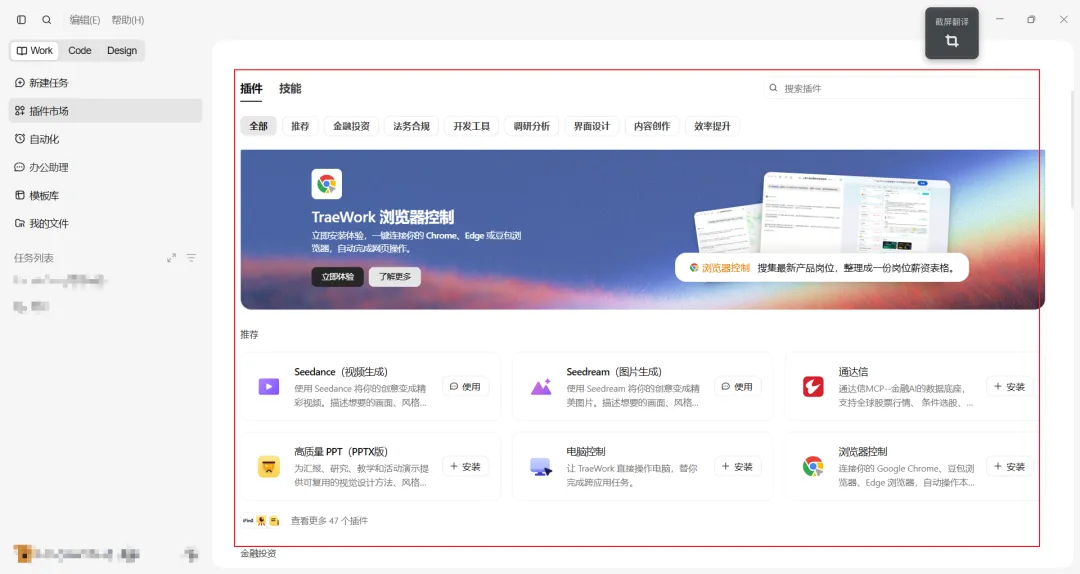Click the 电脑控制 monitor icon
The image size is (1080, 574).
(x=541, y=467)
